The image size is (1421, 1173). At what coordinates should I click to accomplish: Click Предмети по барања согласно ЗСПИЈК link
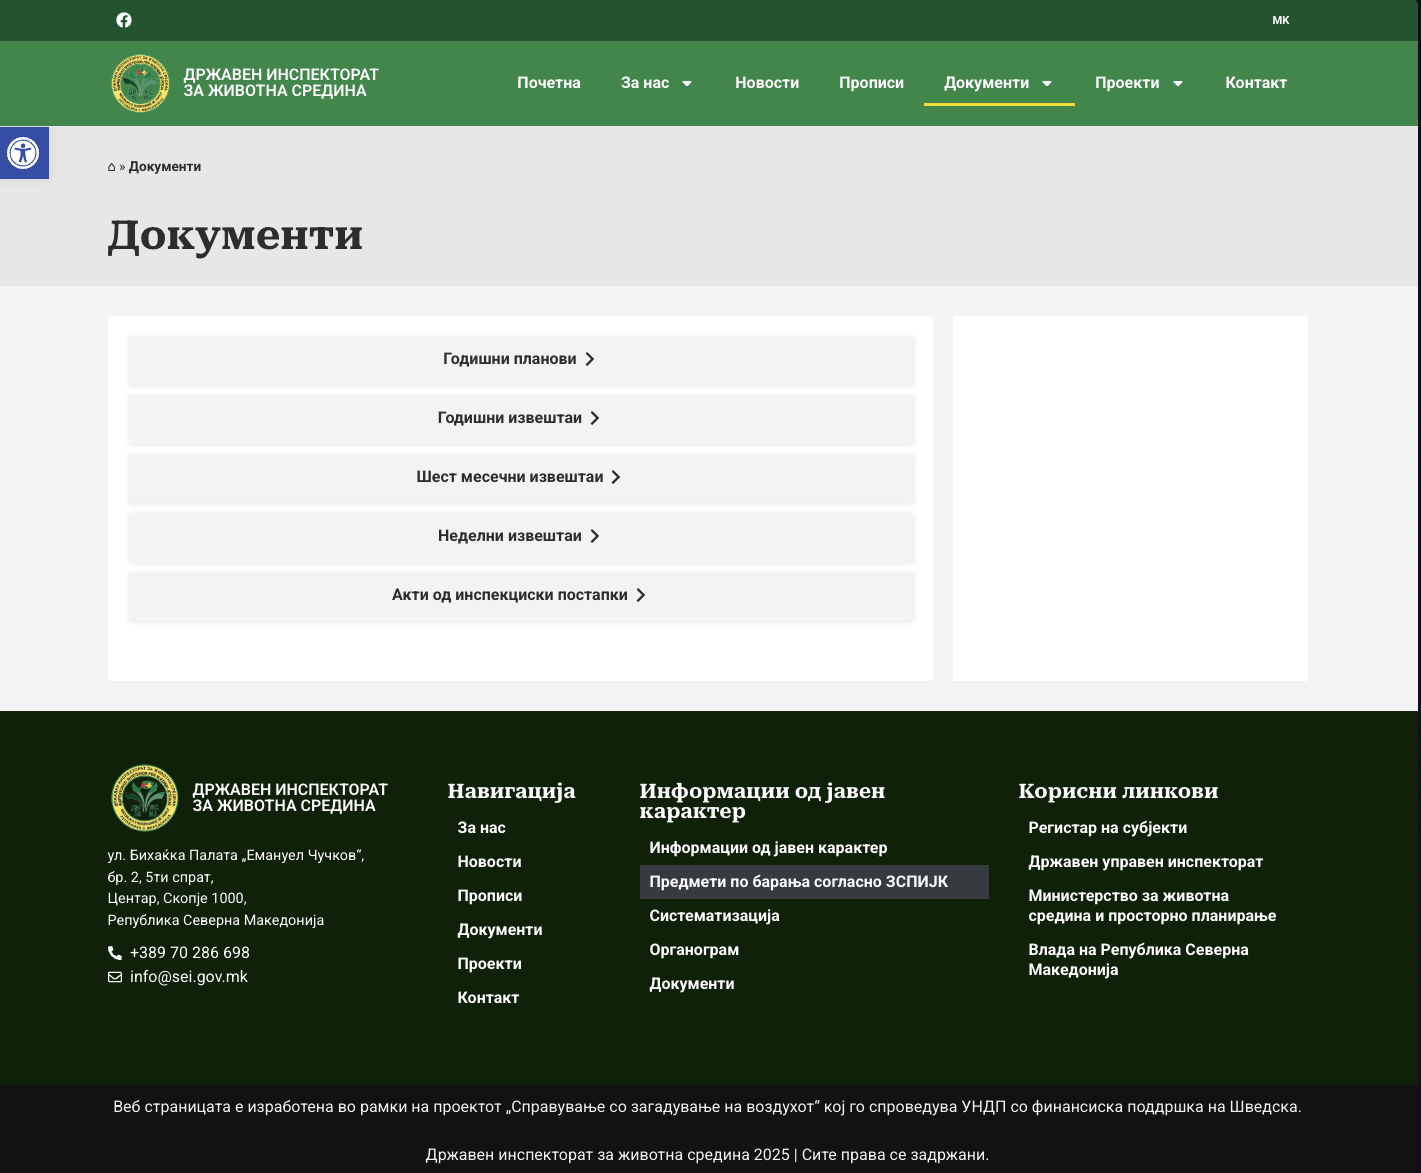tap(798, 882)
